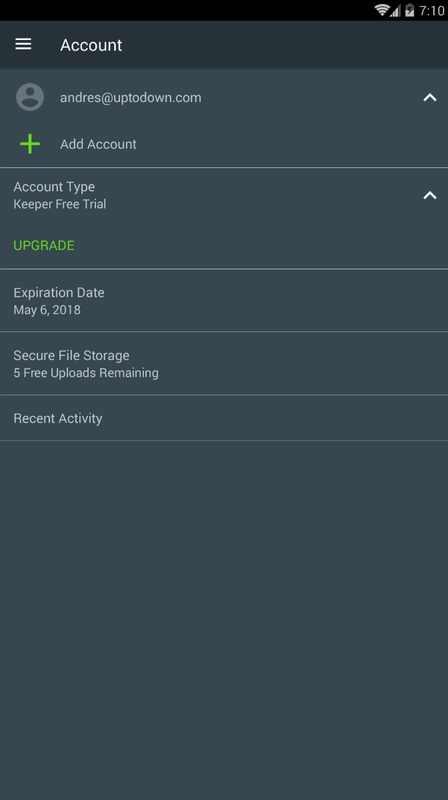This screenshot has height=800, width=448.
Task: Tap the Wi-Fi status icon
Action: [x=382, y=10]
